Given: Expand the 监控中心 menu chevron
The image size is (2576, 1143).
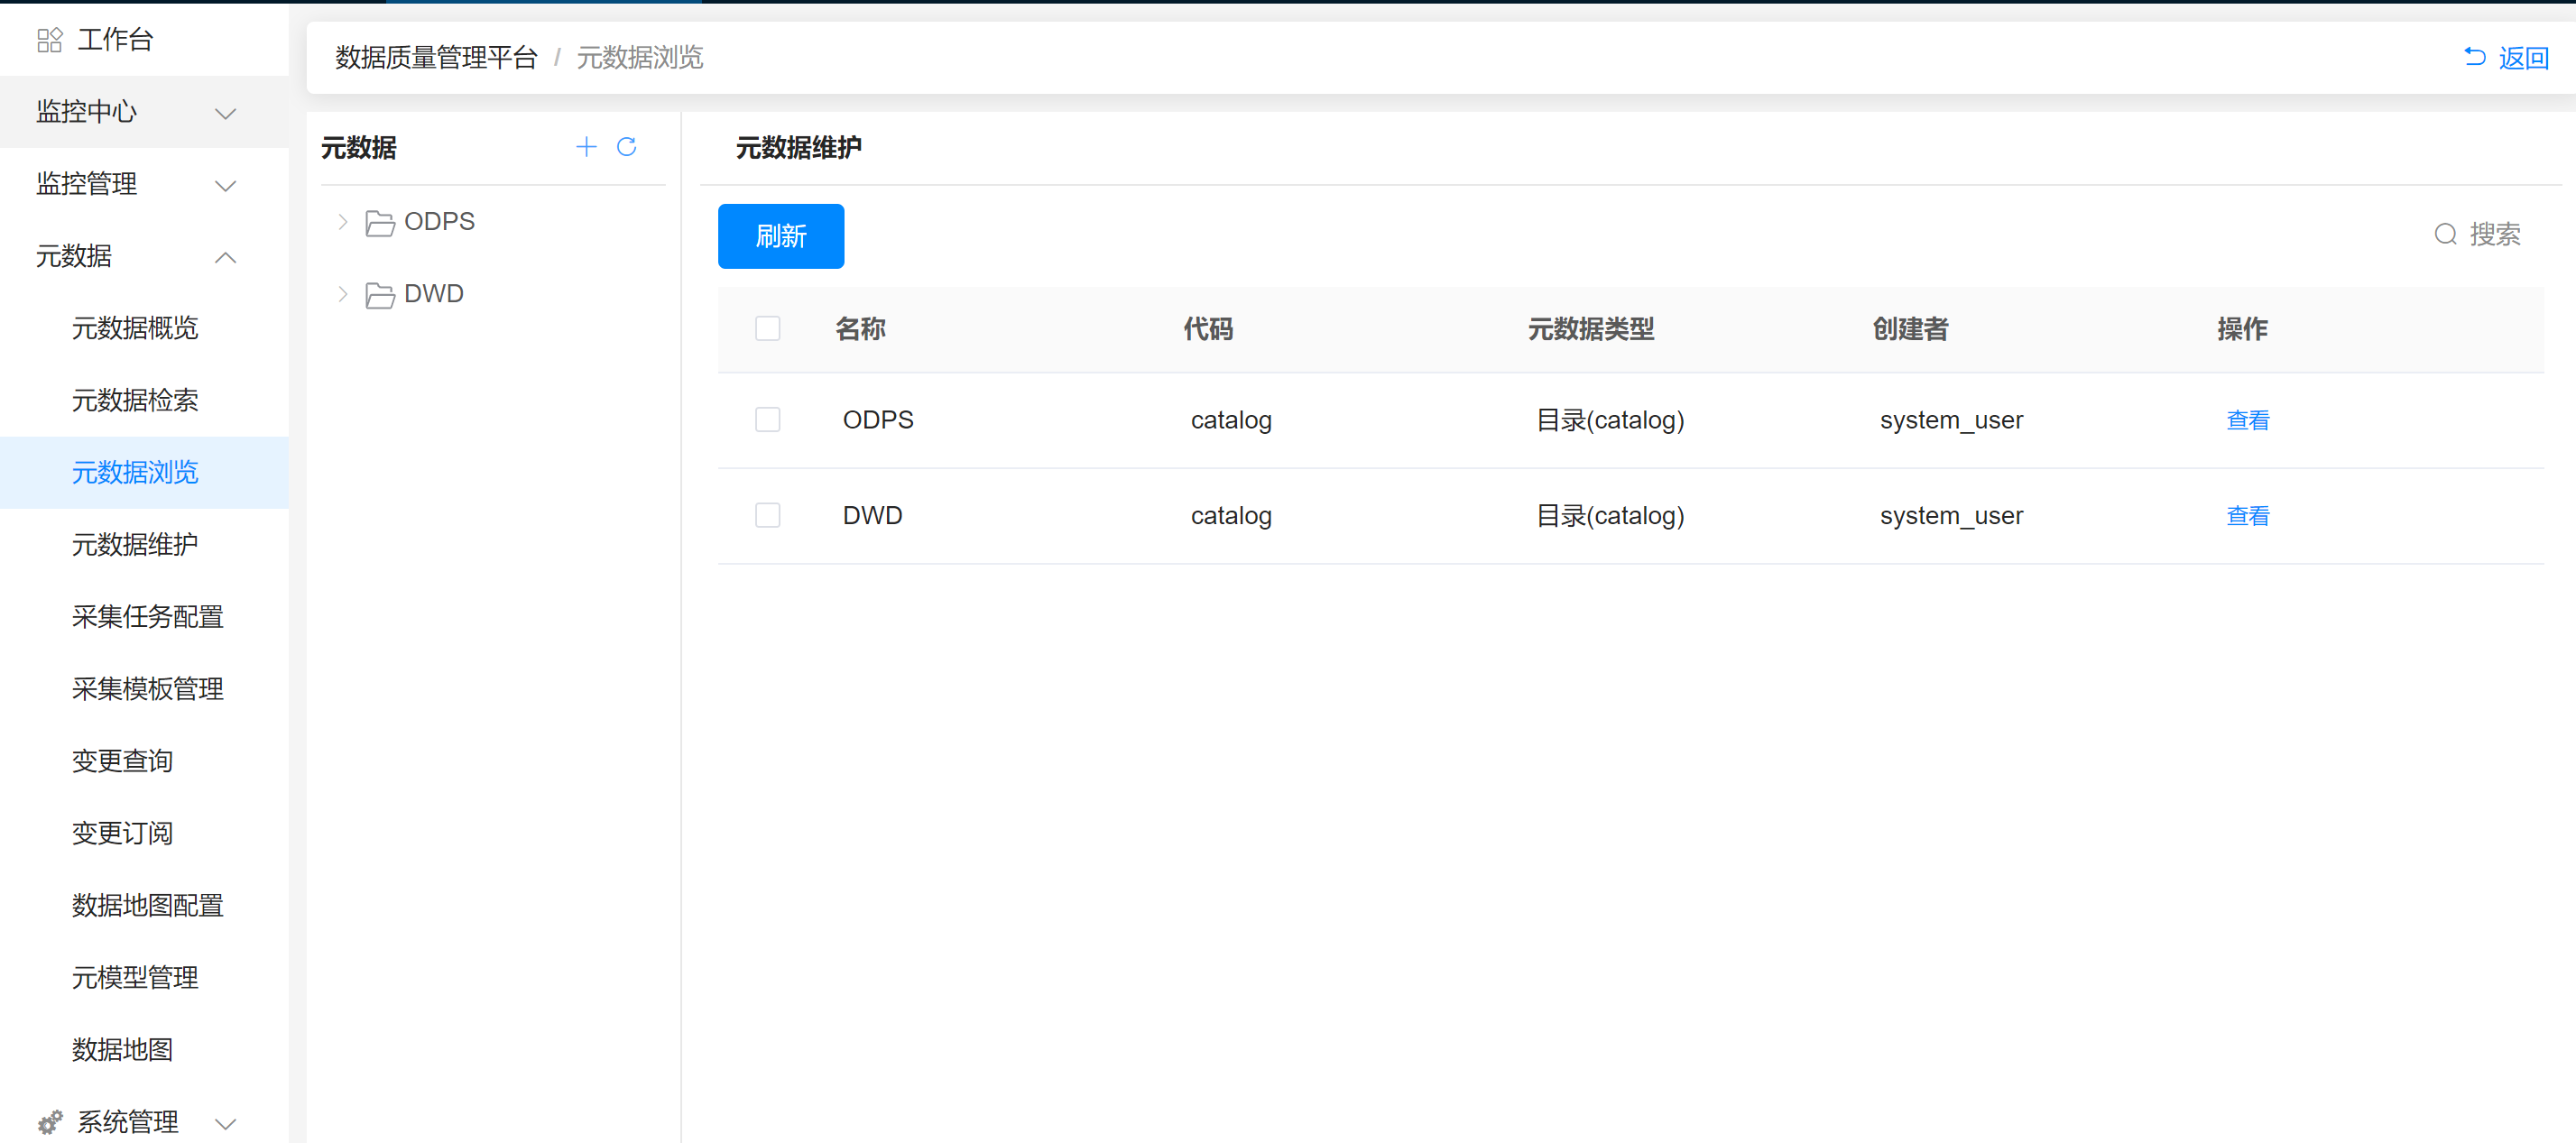Looking at the screenshot, I should (226, 113).
